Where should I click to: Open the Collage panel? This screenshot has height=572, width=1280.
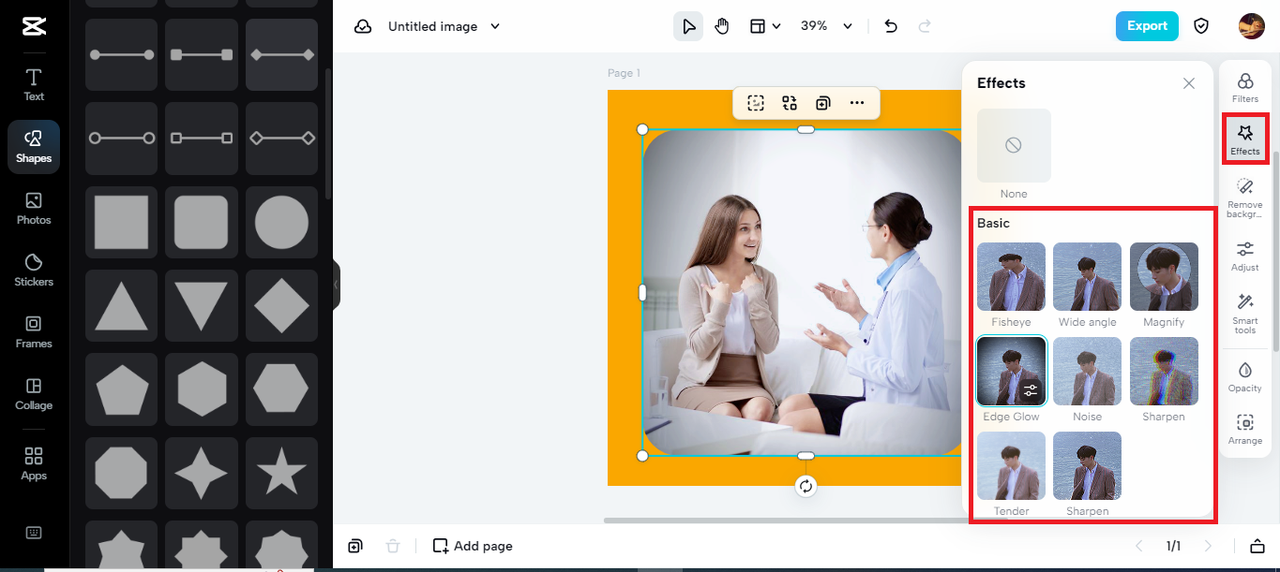34,394
